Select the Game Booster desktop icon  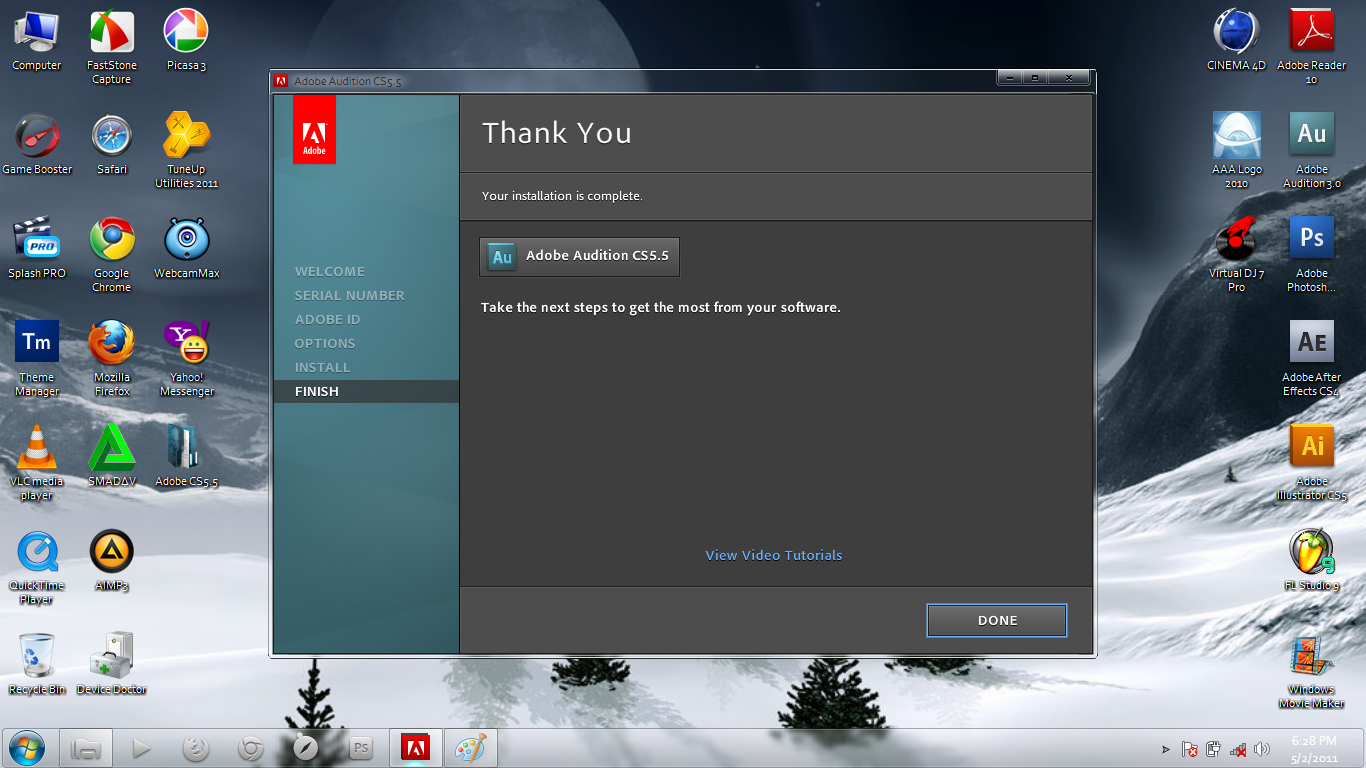click(x=37, y=145)
